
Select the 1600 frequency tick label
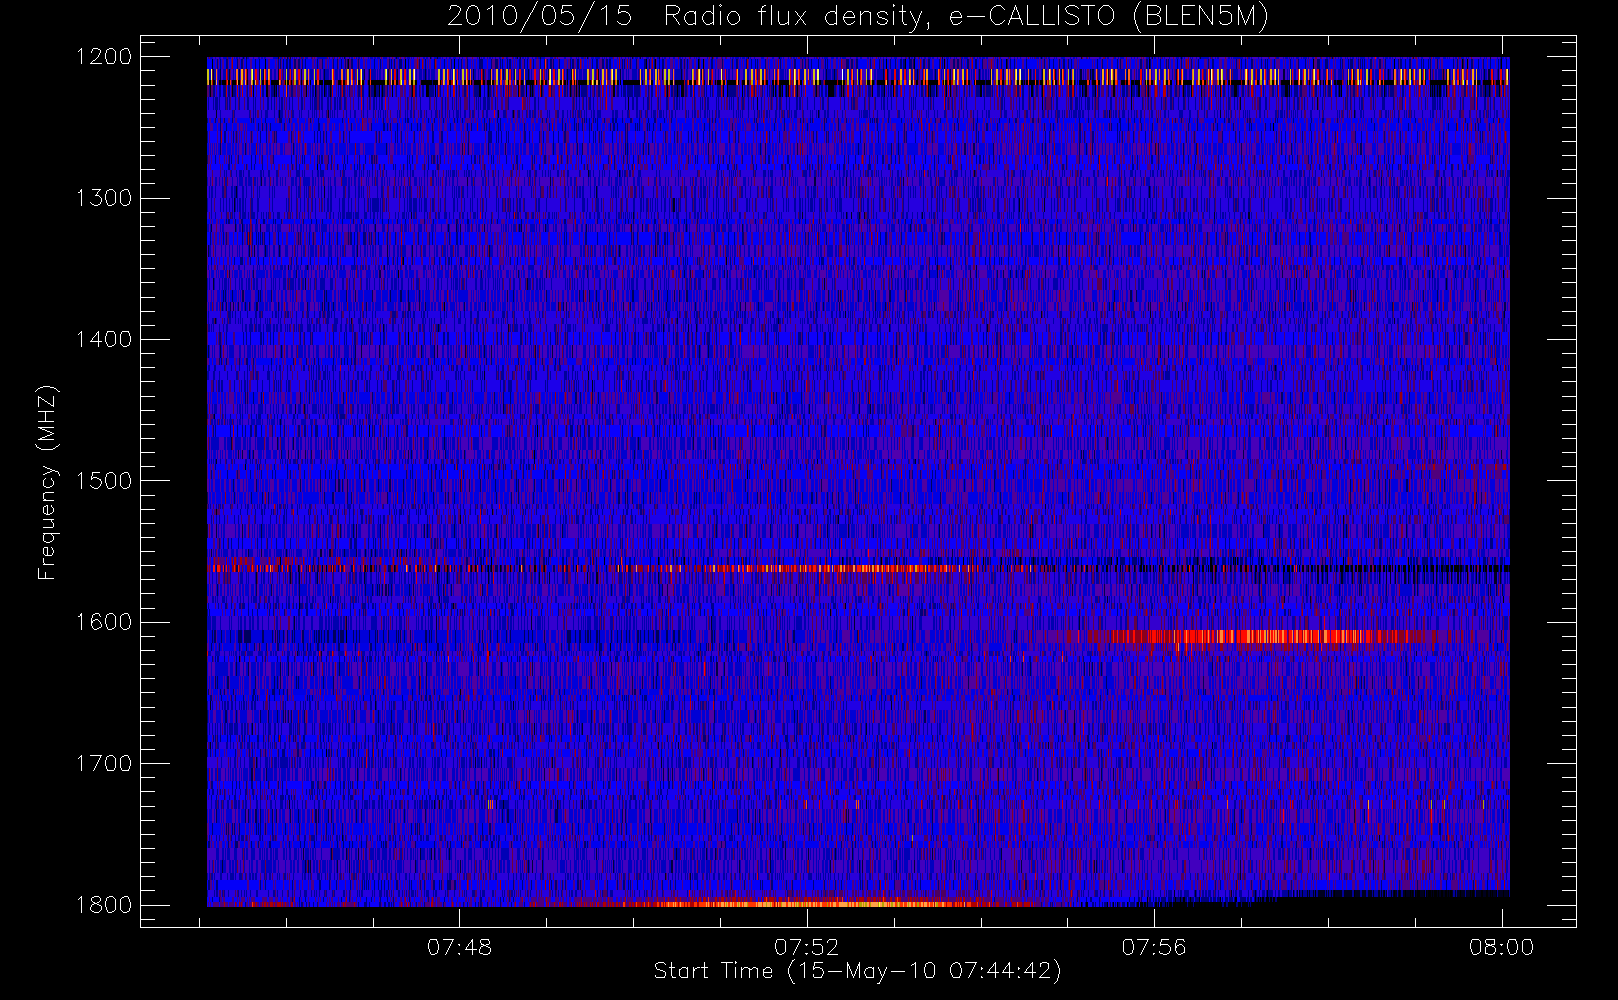104,622
